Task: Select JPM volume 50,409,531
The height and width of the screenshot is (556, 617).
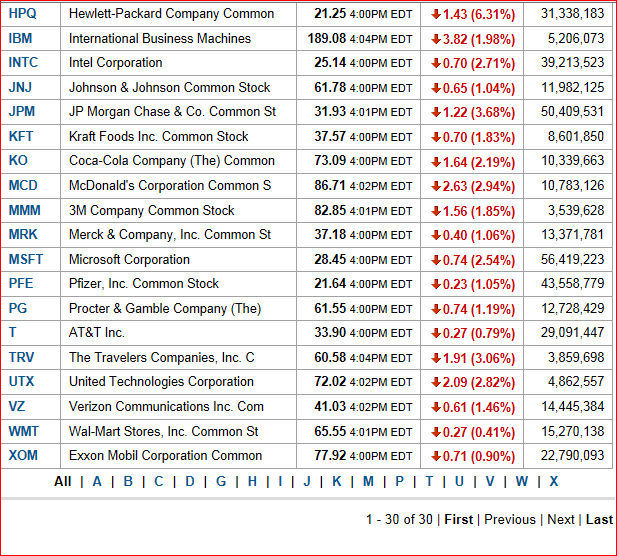Action: [572, 112]
